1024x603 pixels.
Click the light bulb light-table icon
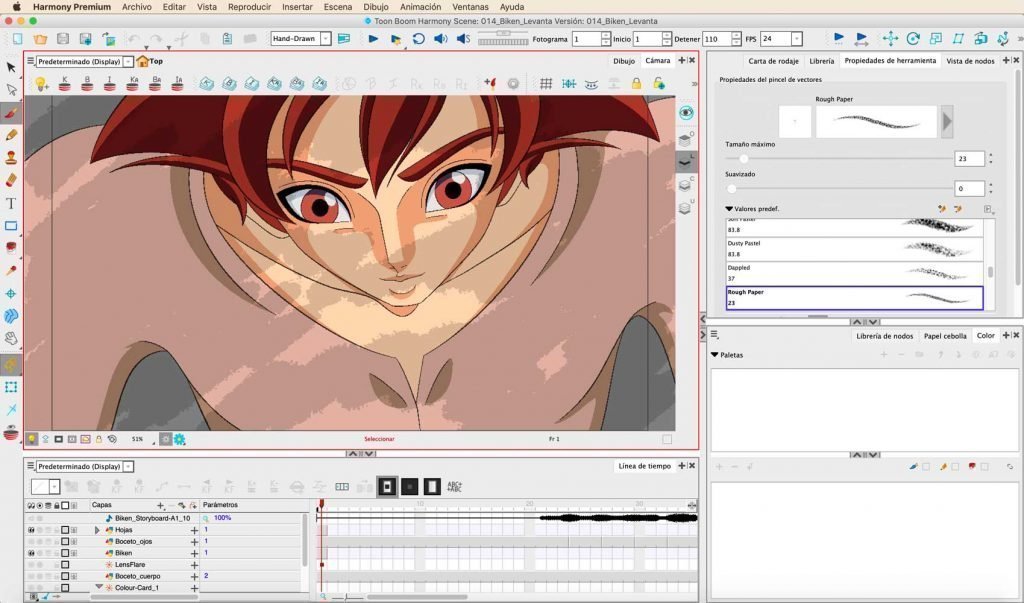pos(41,84)
